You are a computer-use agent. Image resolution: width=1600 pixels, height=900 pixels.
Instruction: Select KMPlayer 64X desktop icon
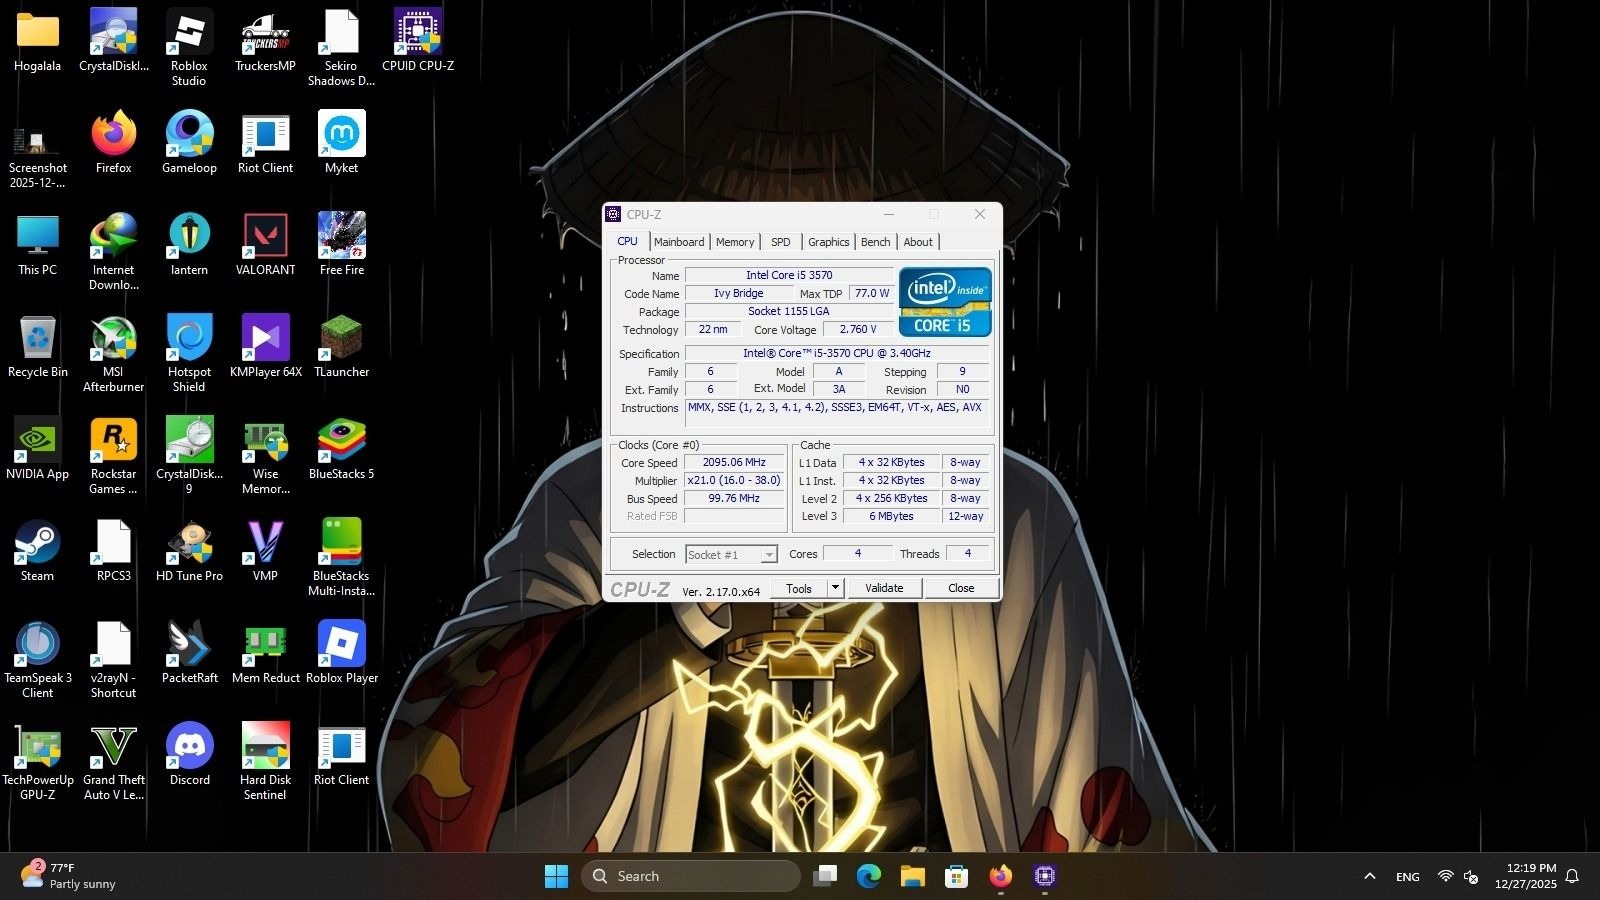pos(265,346)
